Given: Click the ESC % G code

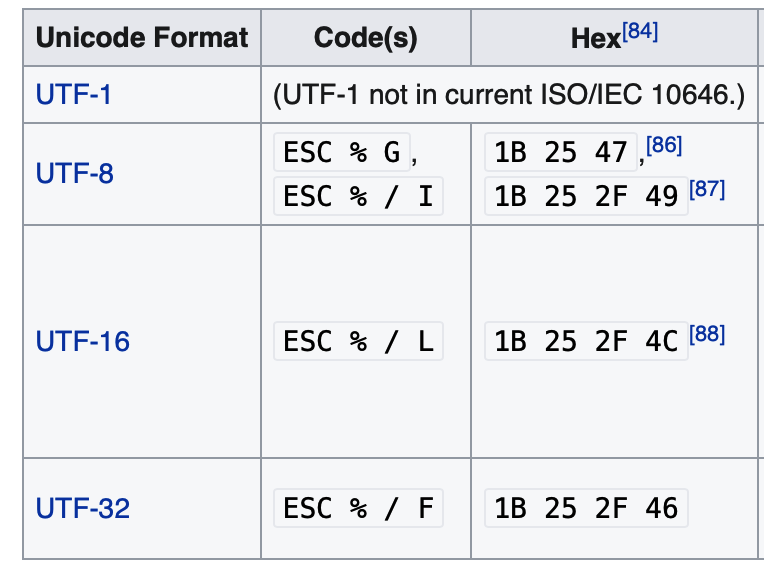Looking at the screenshot, I should point(341,153).
